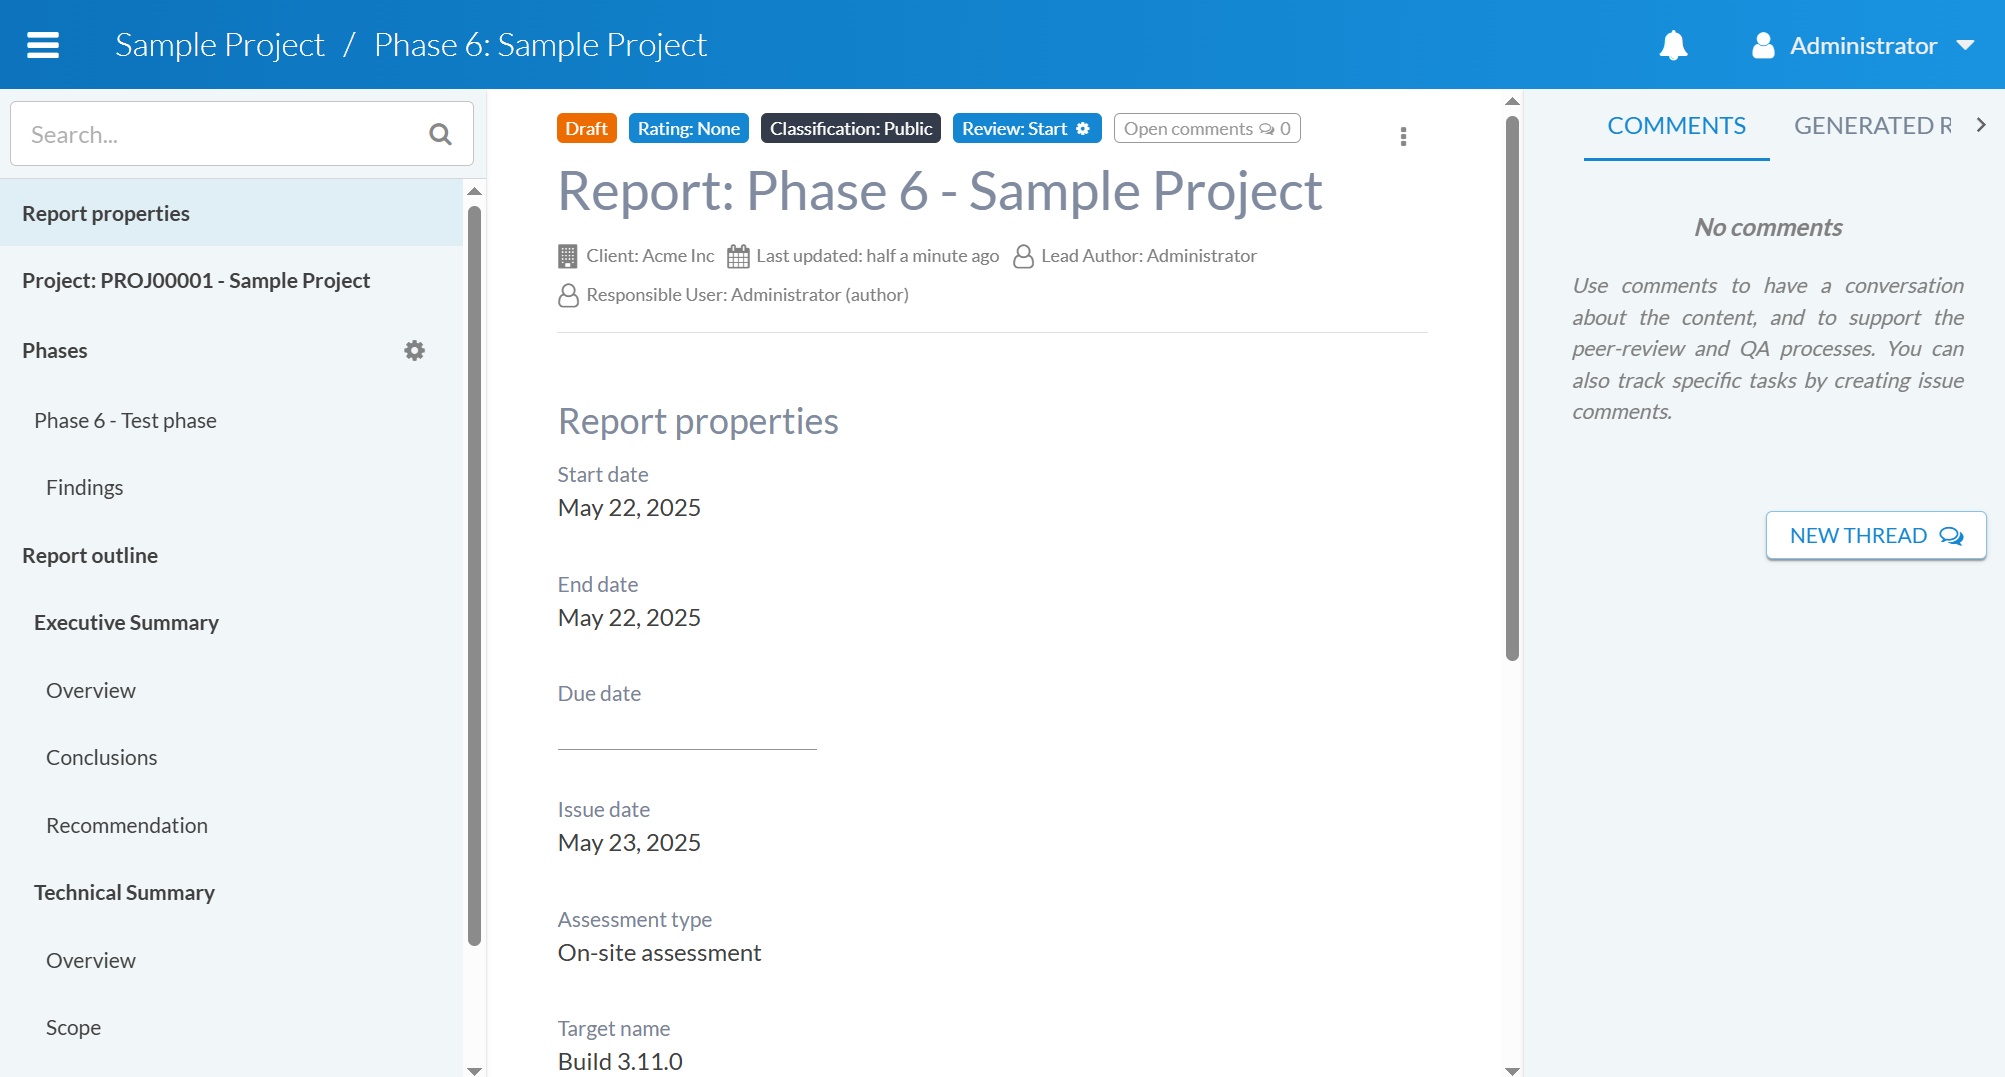Click the main content vertical scrollbar
Viewport: 2005px width, 1077px height.
pos(1512,390)
